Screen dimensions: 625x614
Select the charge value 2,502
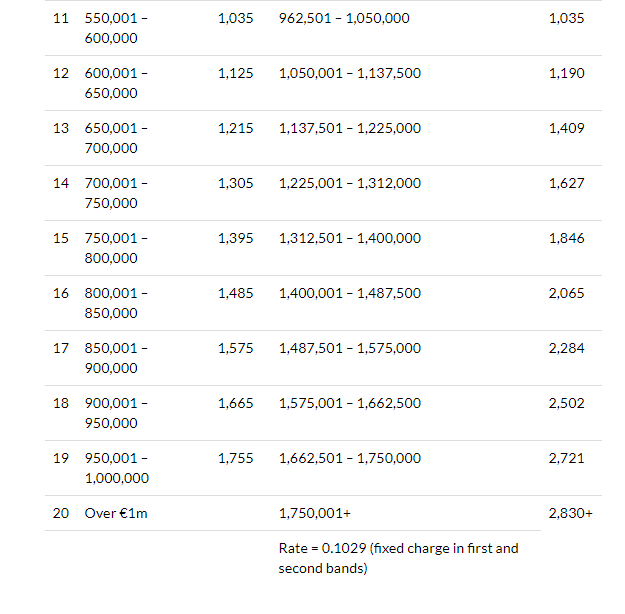tap(567, 403)
